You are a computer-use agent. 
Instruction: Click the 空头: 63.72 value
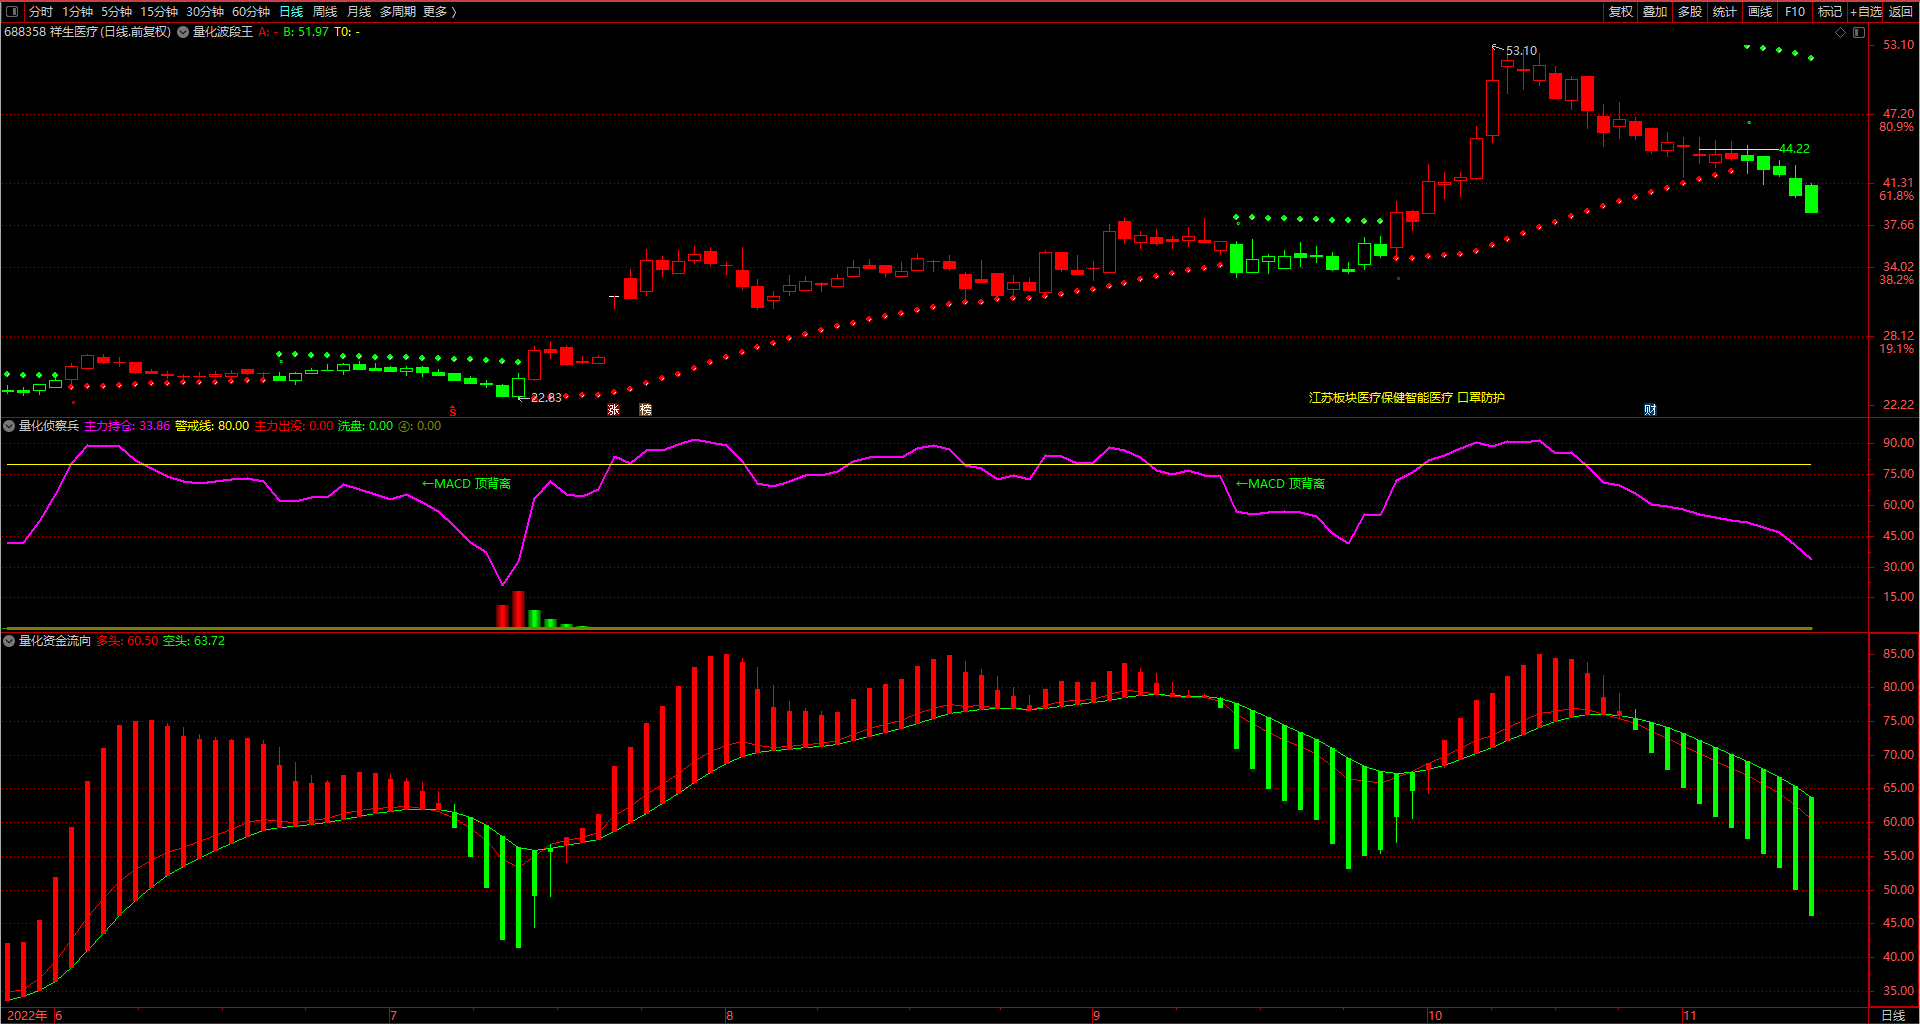pyautogui.click(x=194, y=641)
